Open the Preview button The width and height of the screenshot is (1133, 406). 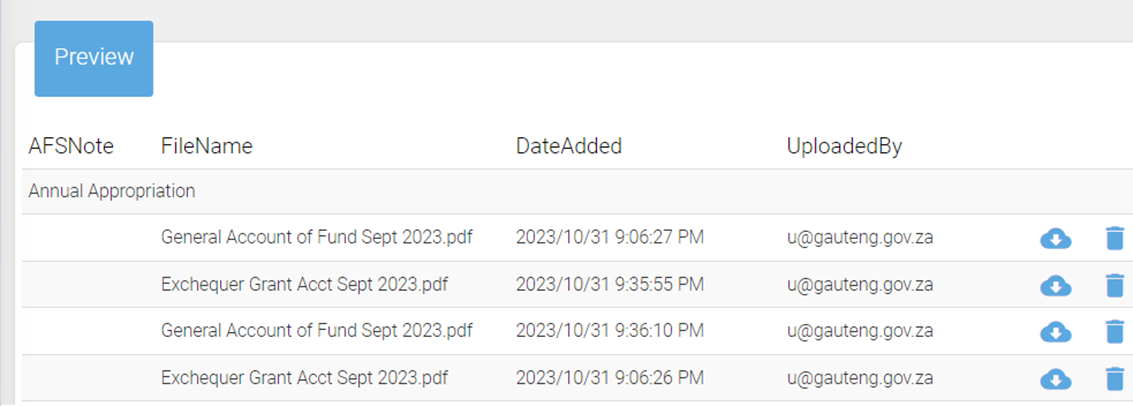[x=94, y=59]
